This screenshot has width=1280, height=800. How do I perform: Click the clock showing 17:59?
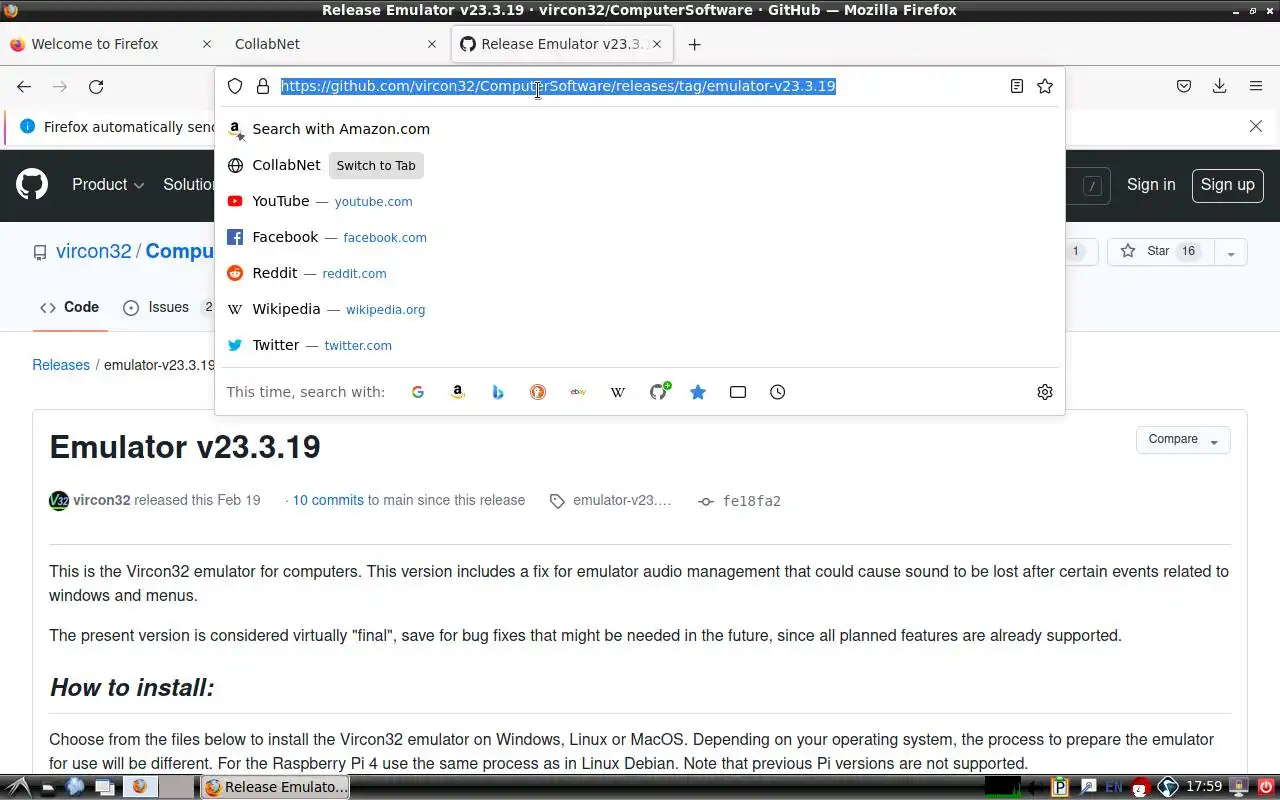[1204, 787]
